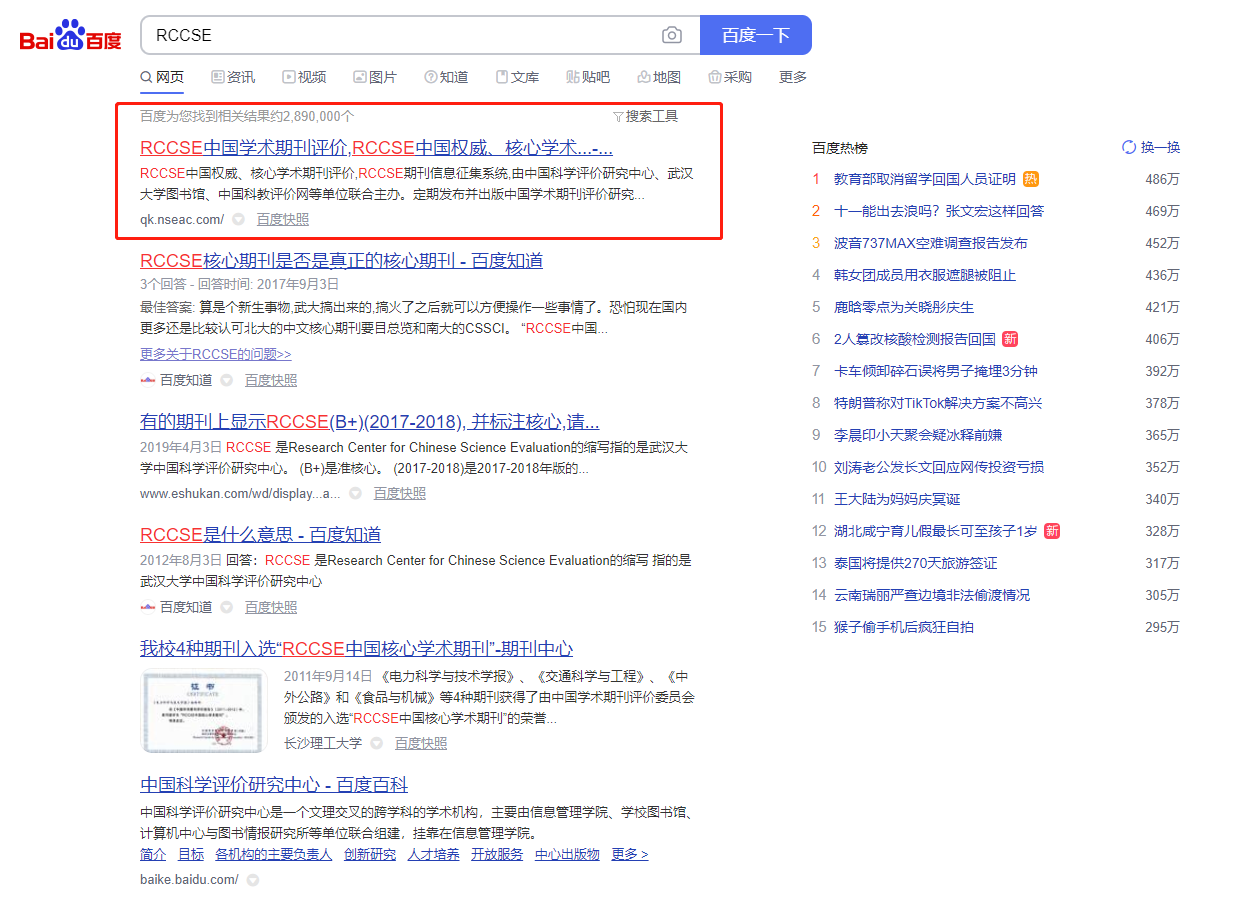Click 百度知道 source icon under RCCSE是什么意思 result
1251x909 pixels.
148,607
